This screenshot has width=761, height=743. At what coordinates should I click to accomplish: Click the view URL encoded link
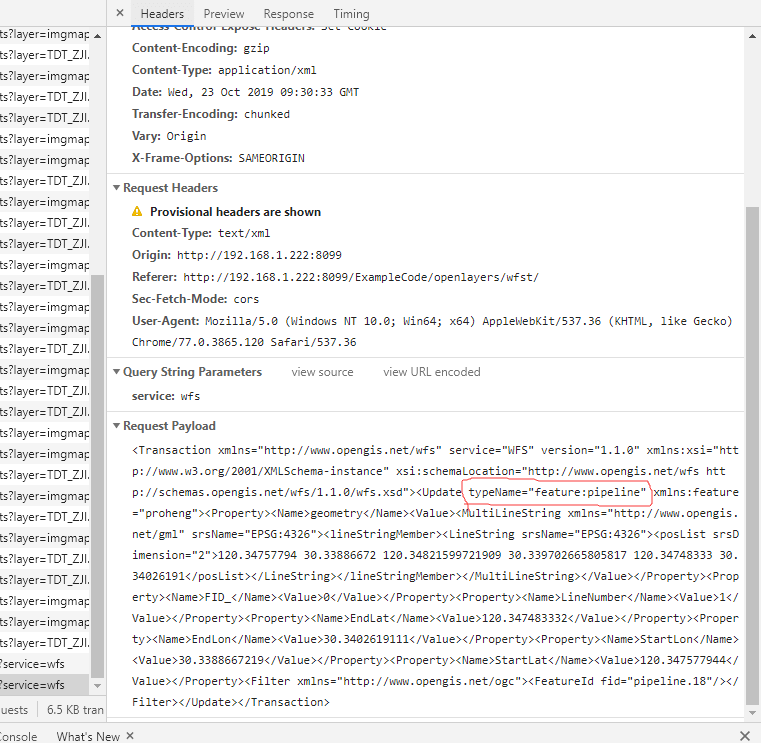pyautogui.click(x=431, y=372)
